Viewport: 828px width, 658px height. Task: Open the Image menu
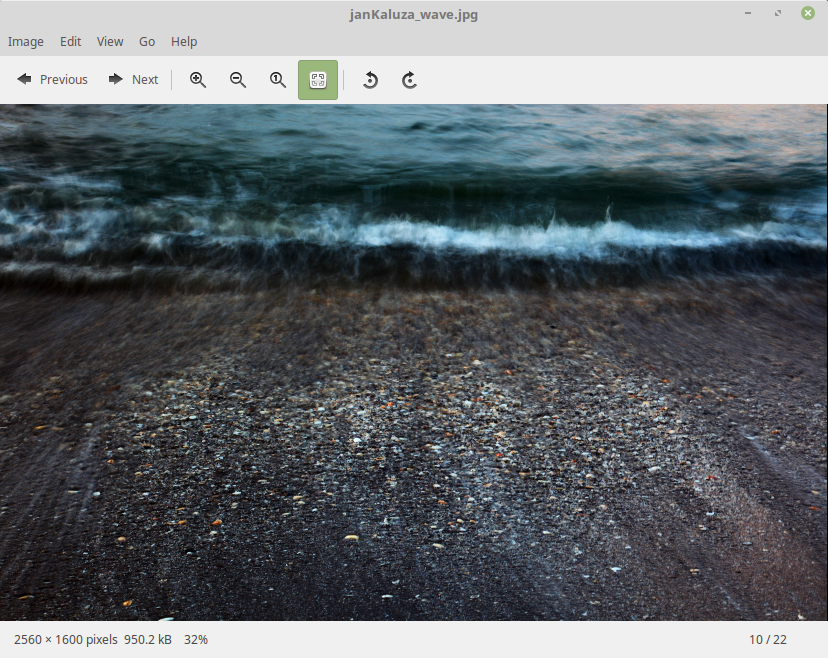[x=26, y=41]
